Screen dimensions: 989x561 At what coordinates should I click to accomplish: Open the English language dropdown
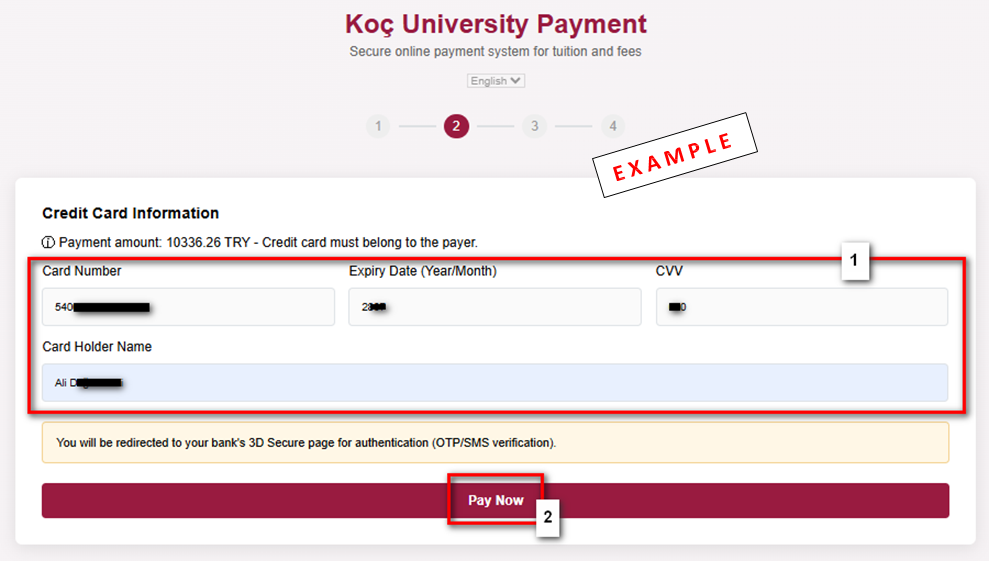point(495,81)
